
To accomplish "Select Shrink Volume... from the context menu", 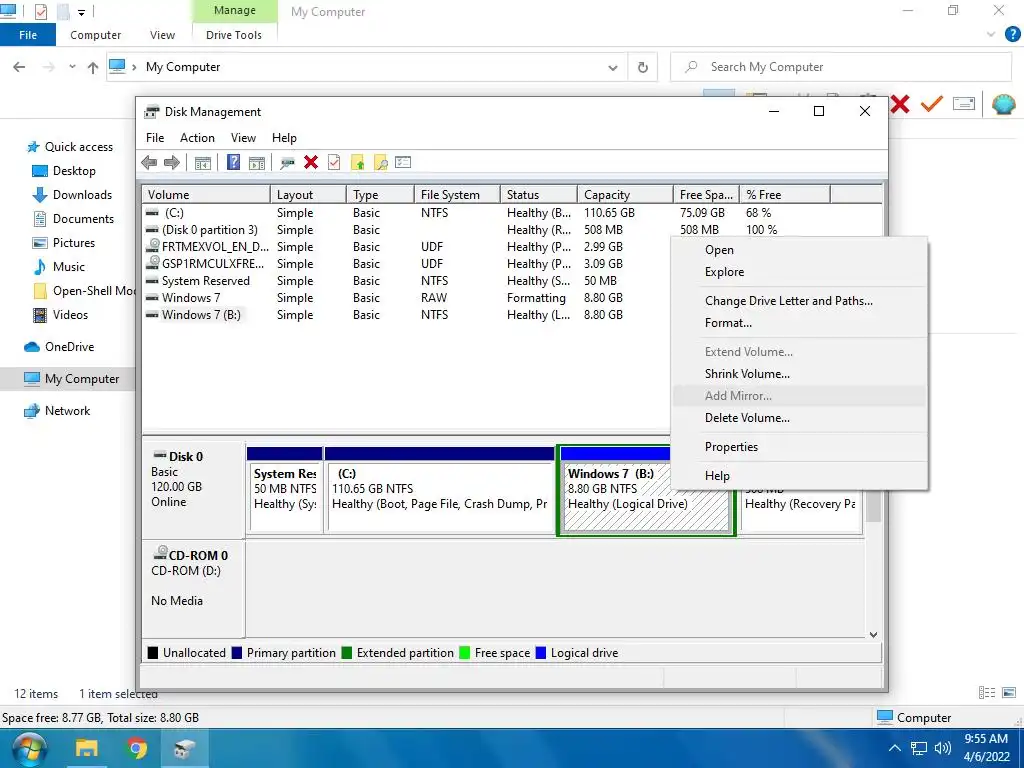I will 799,374.
